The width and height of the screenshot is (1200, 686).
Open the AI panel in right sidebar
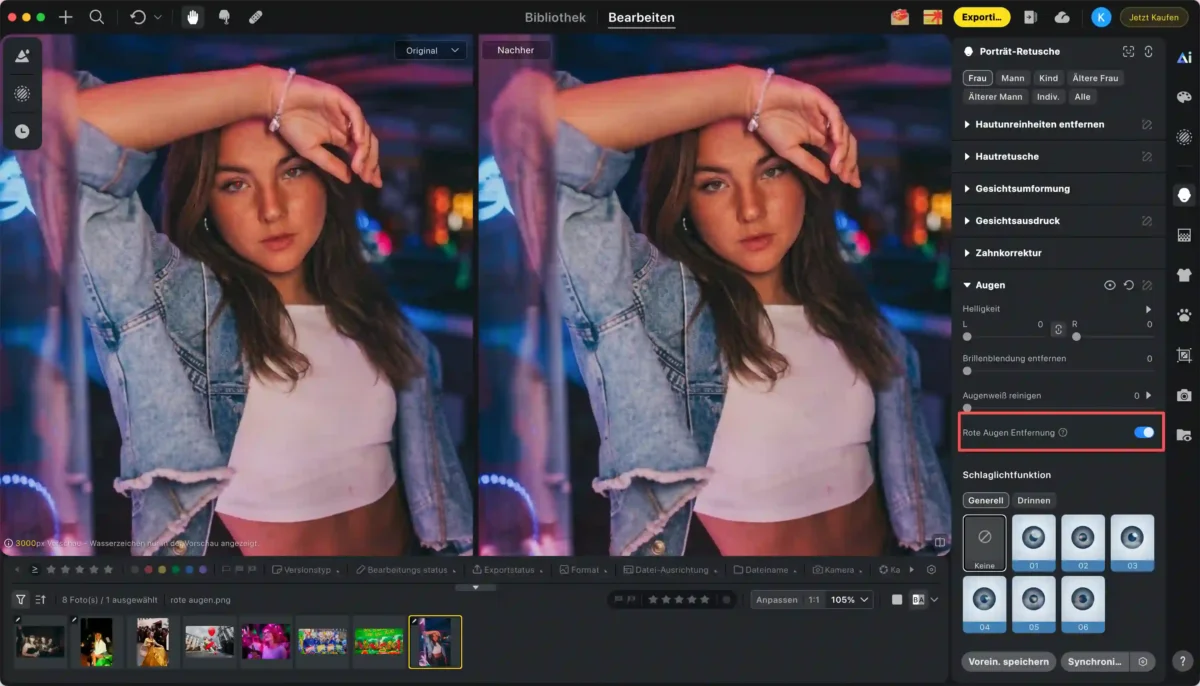tap(1184, 58)
